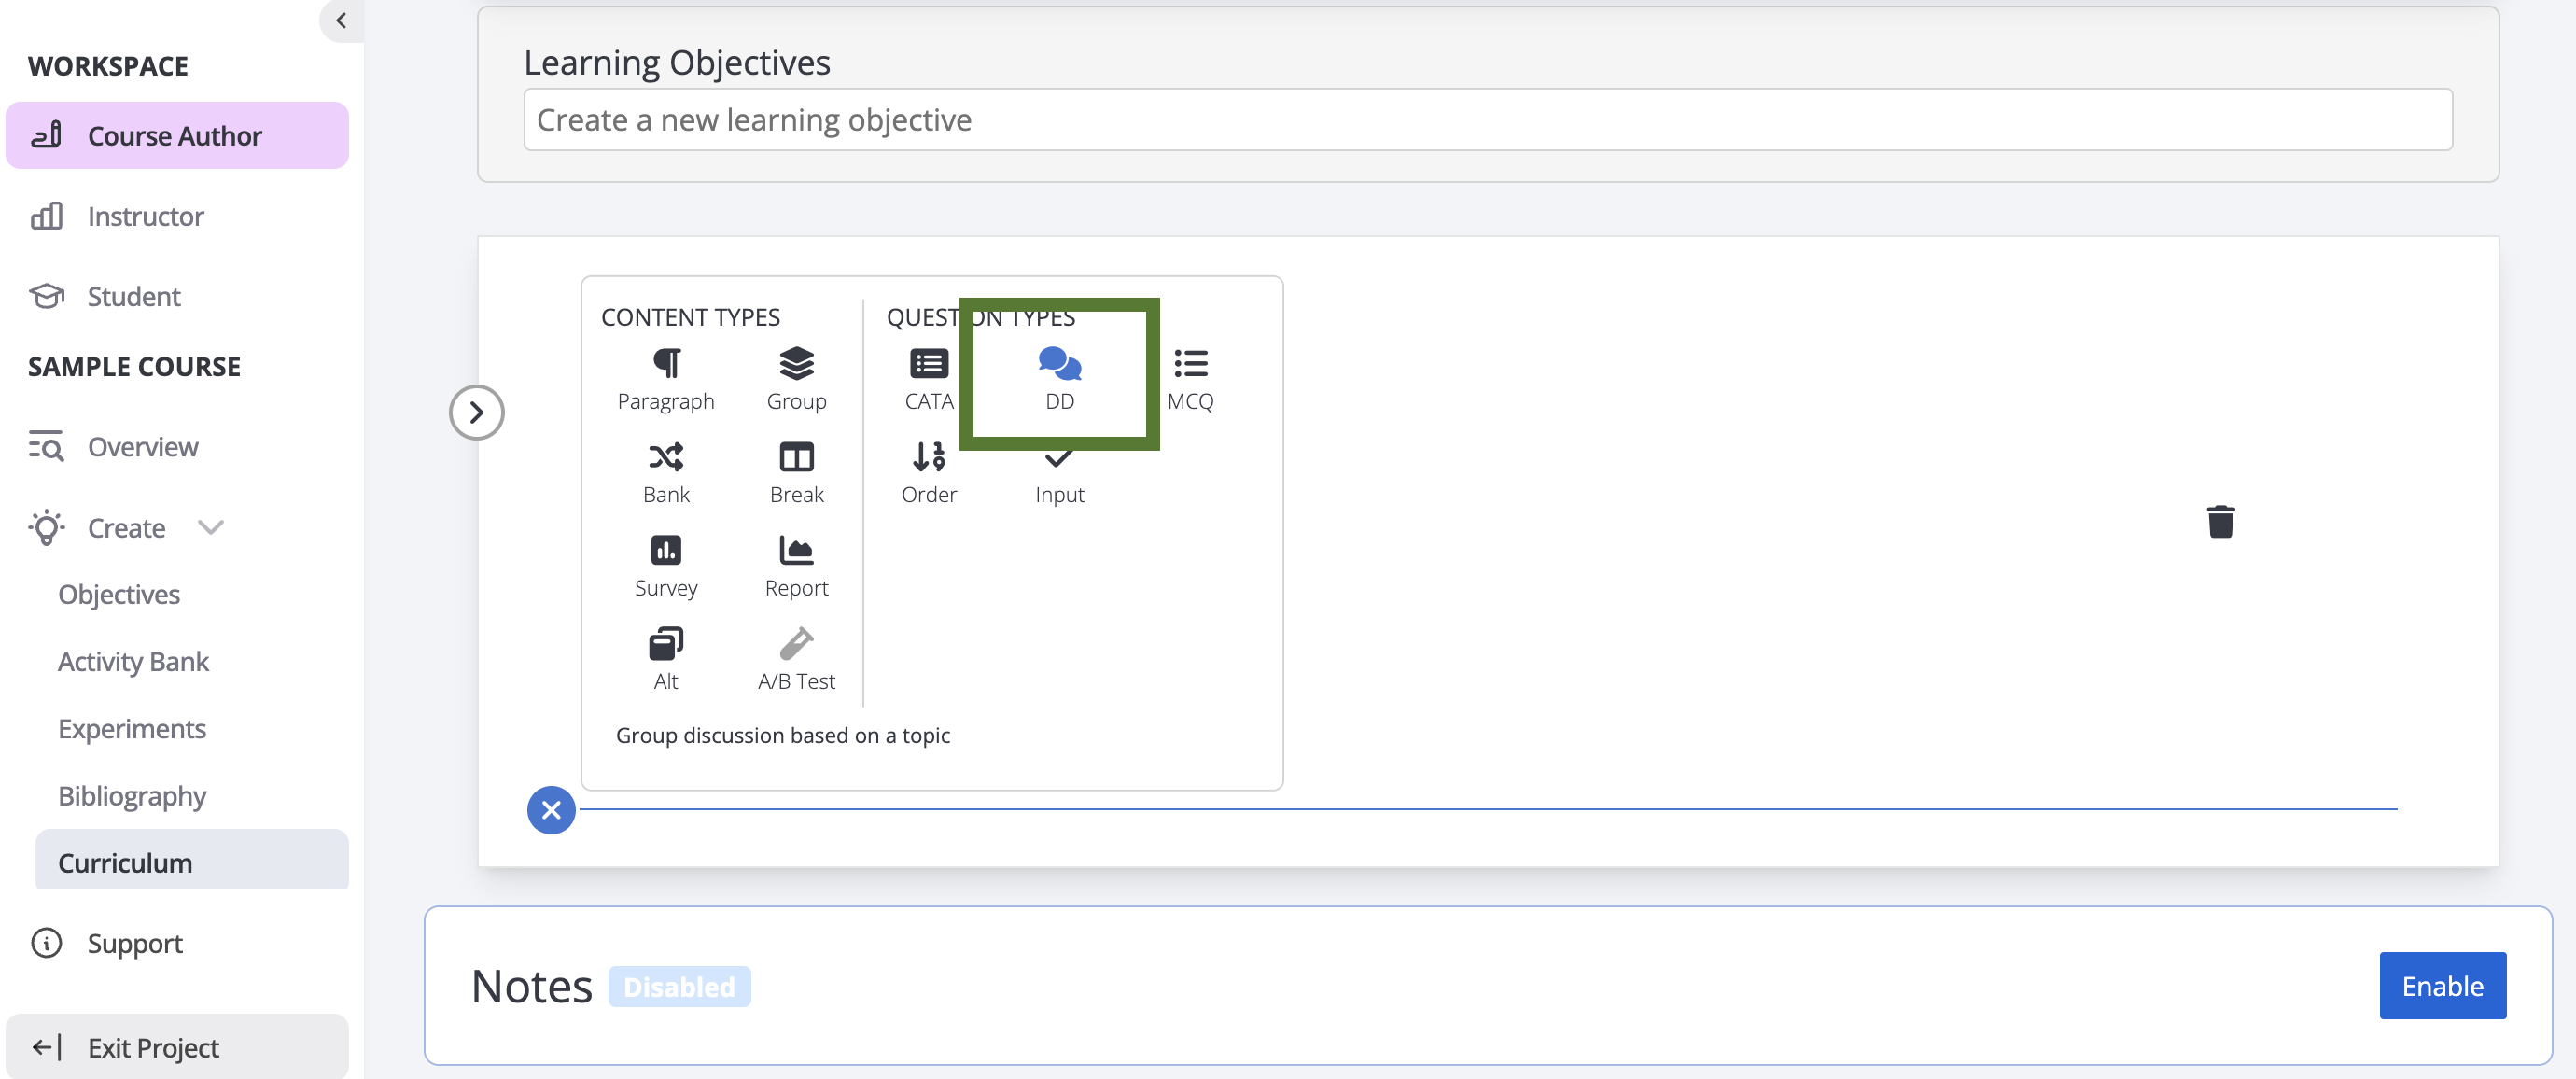Expand the circular right-arrow panel toggle

[x=476, y=412]
